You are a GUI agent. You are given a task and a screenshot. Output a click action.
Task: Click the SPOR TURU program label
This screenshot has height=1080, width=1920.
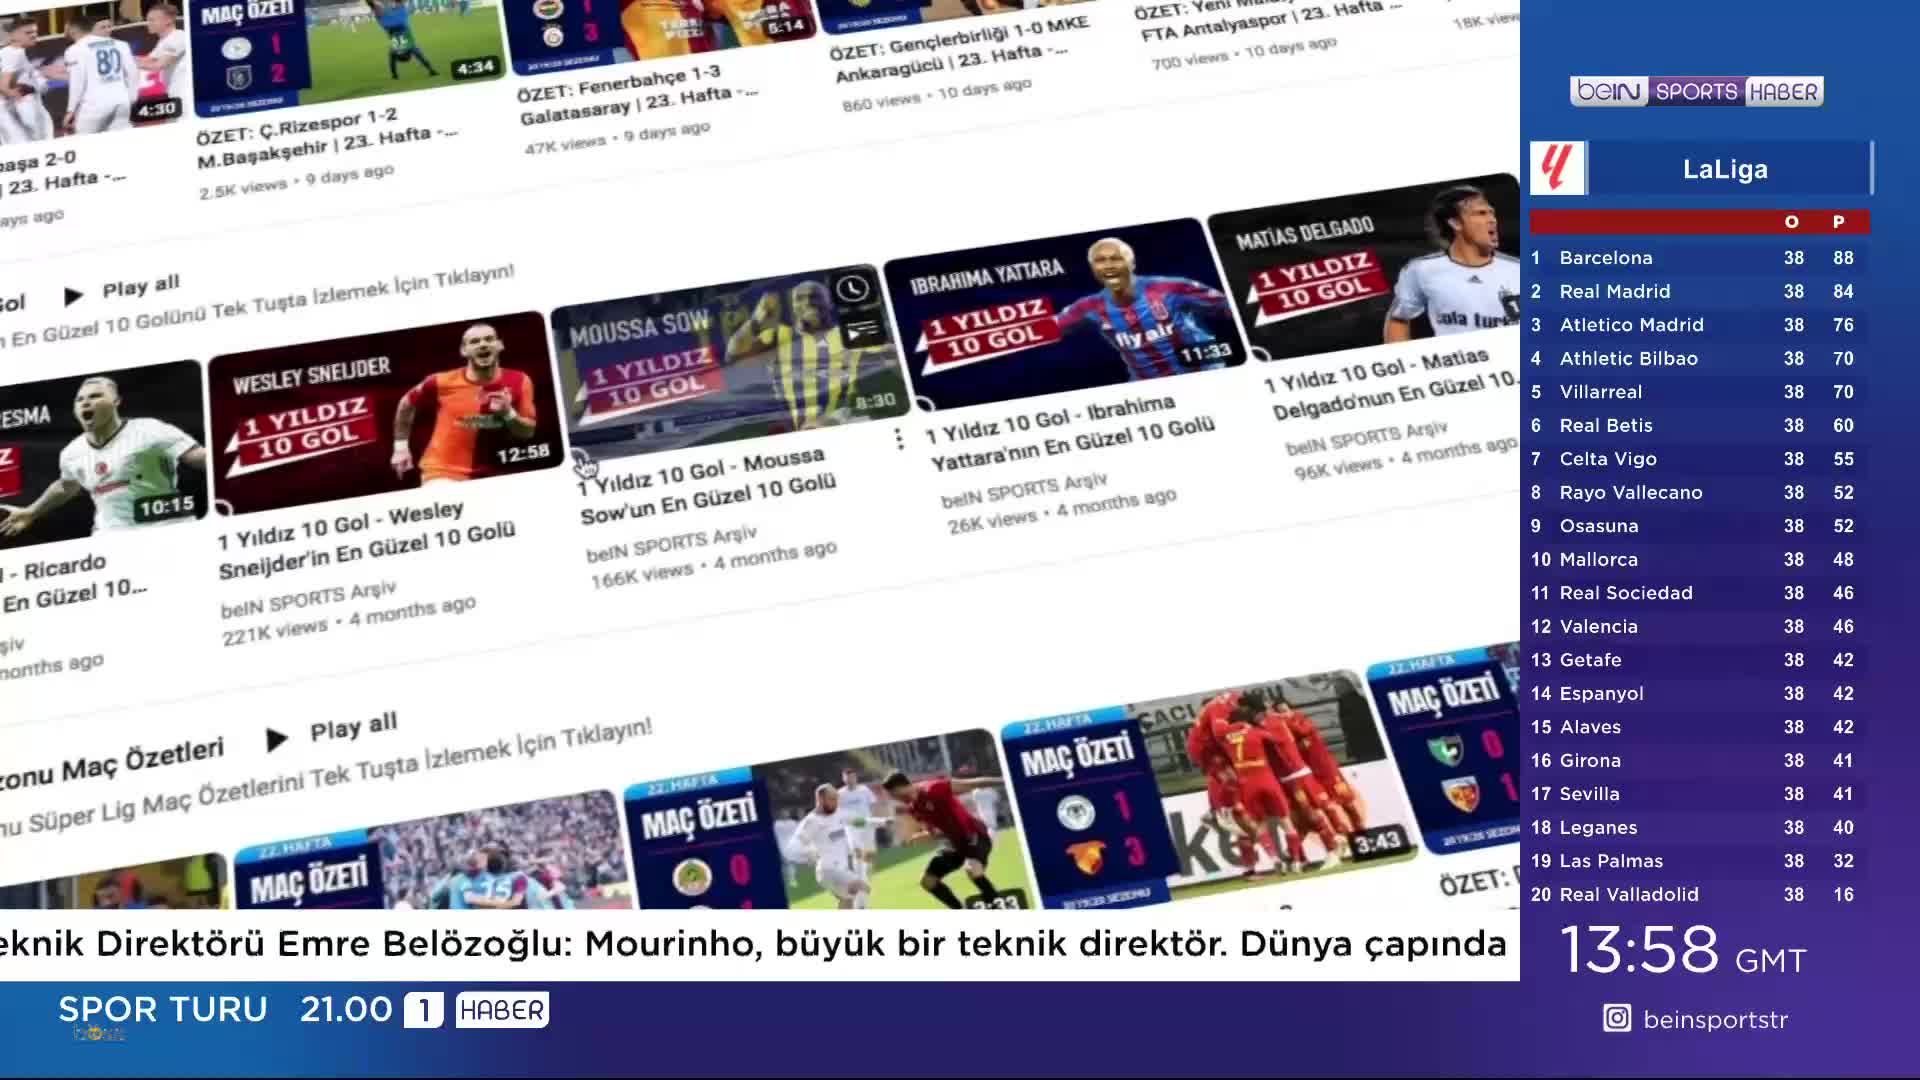click(163, 1009)
